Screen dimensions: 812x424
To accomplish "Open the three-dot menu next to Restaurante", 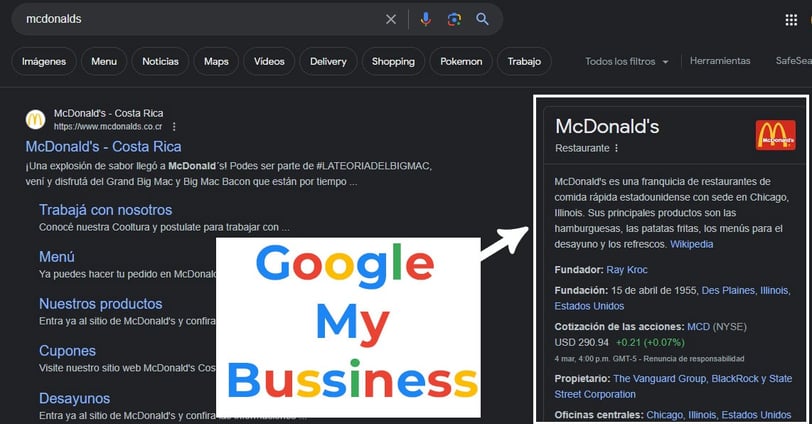I will point(616,148).
